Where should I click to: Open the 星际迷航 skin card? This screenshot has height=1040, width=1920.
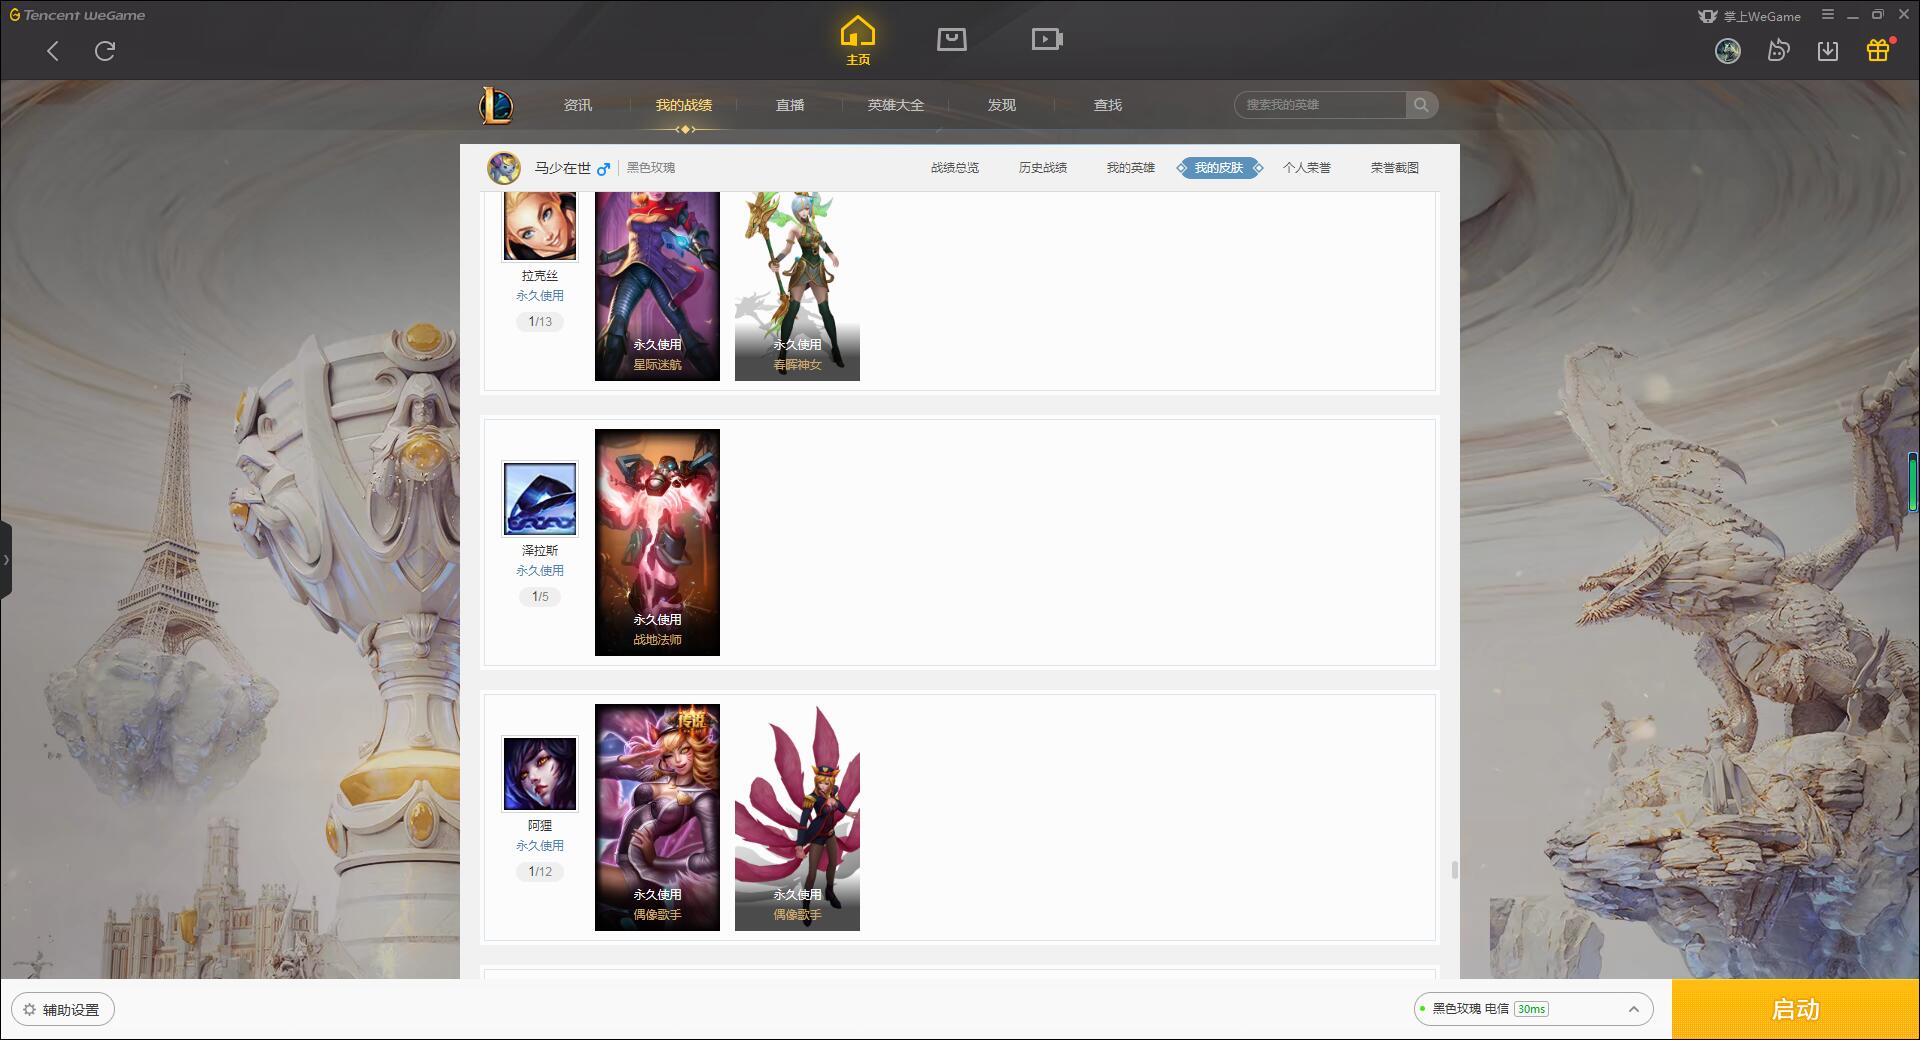(x=657, y=286)
